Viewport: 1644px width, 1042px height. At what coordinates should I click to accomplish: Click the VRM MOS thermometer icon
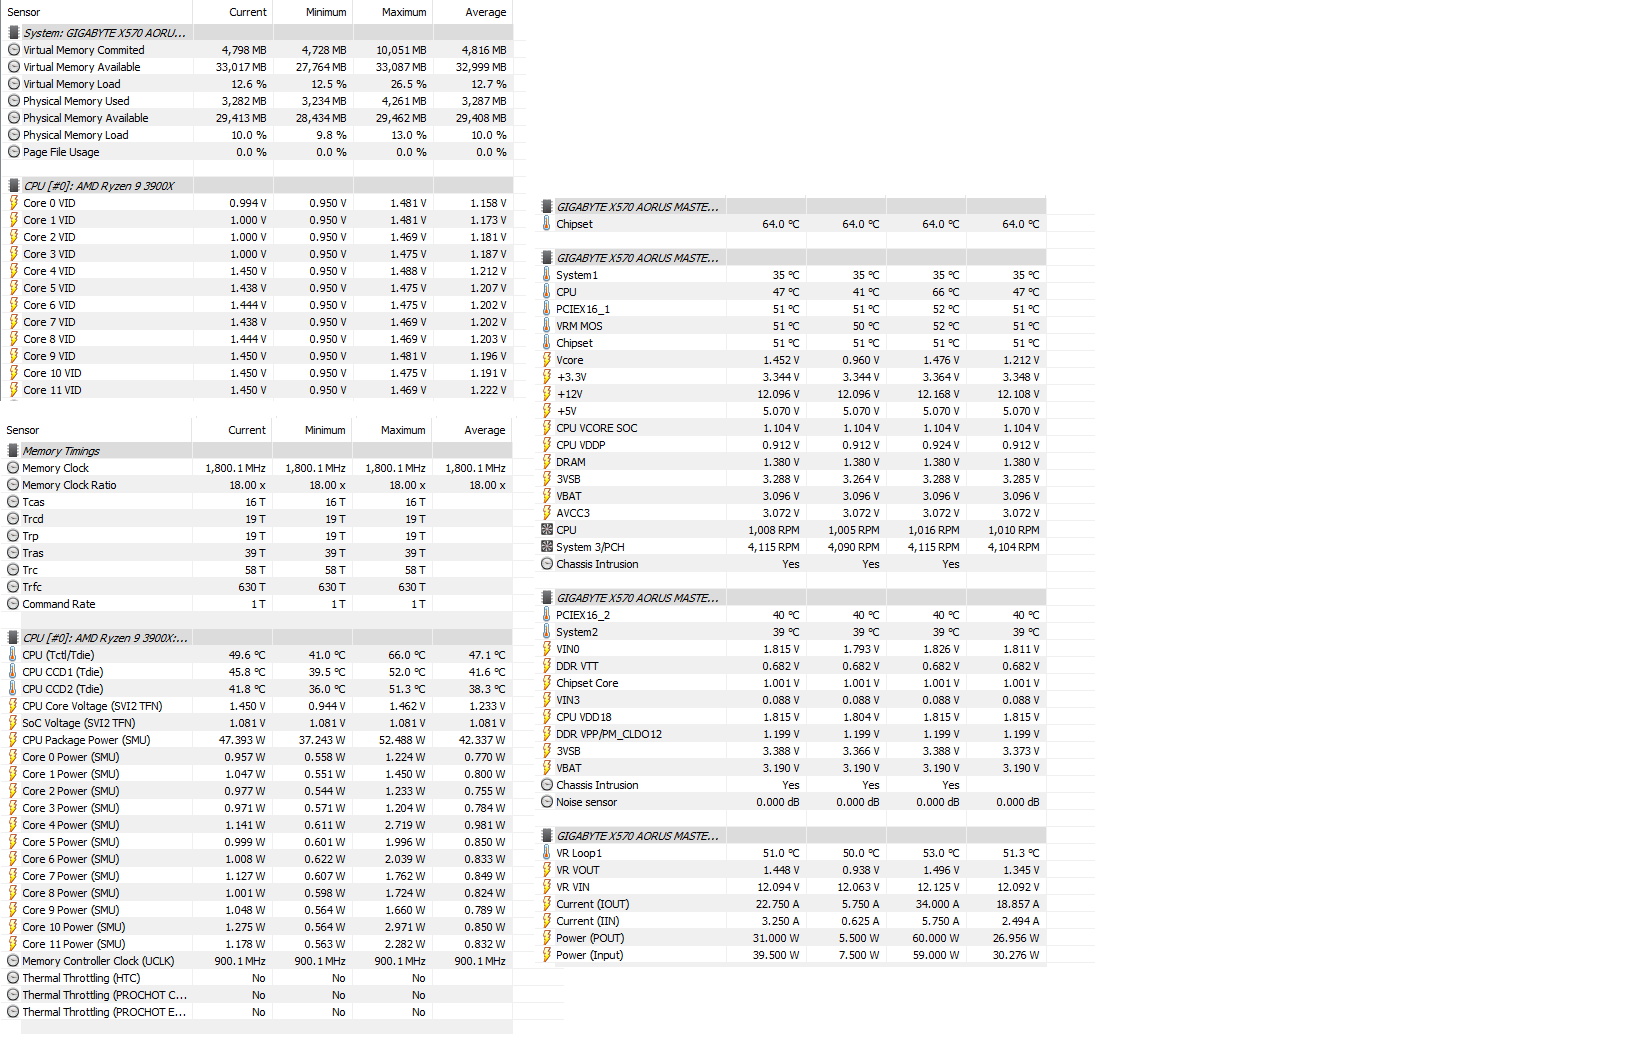click(x=547, y=326)
